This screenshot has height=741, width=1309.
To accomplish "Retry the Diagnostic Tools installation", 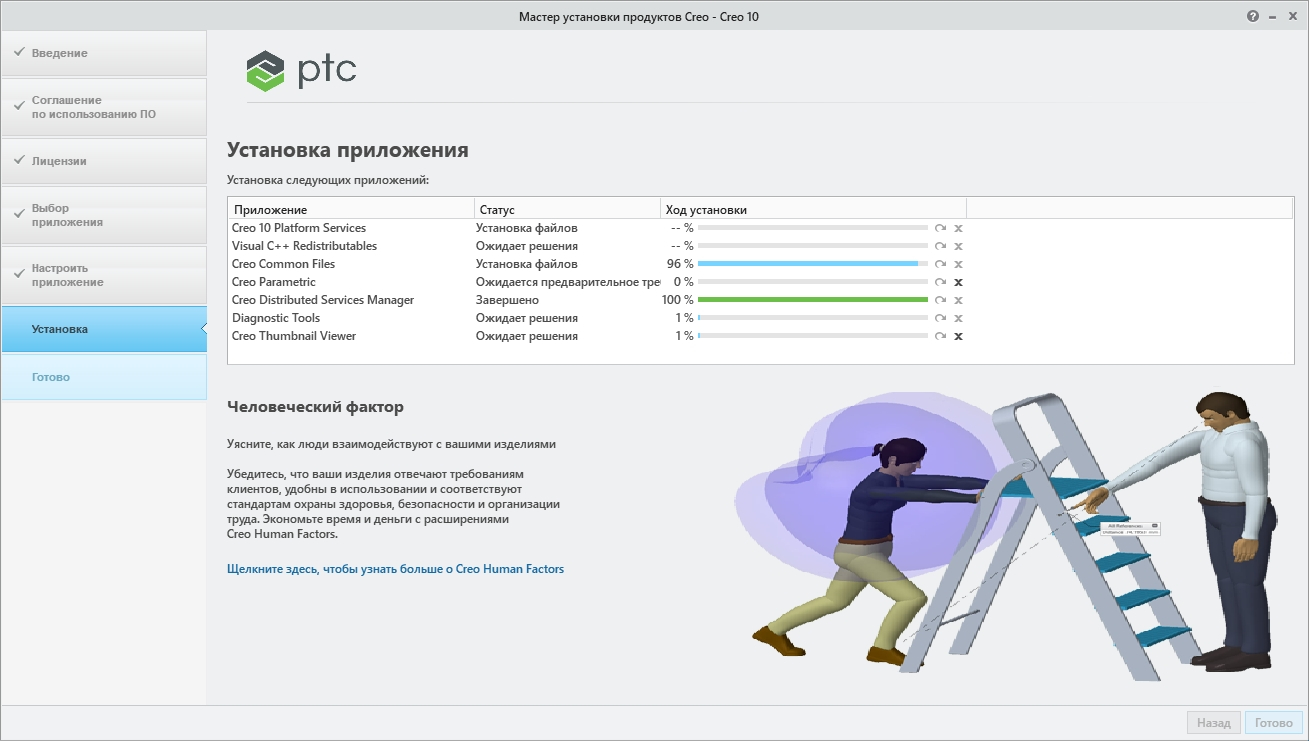I will [940, 318].
